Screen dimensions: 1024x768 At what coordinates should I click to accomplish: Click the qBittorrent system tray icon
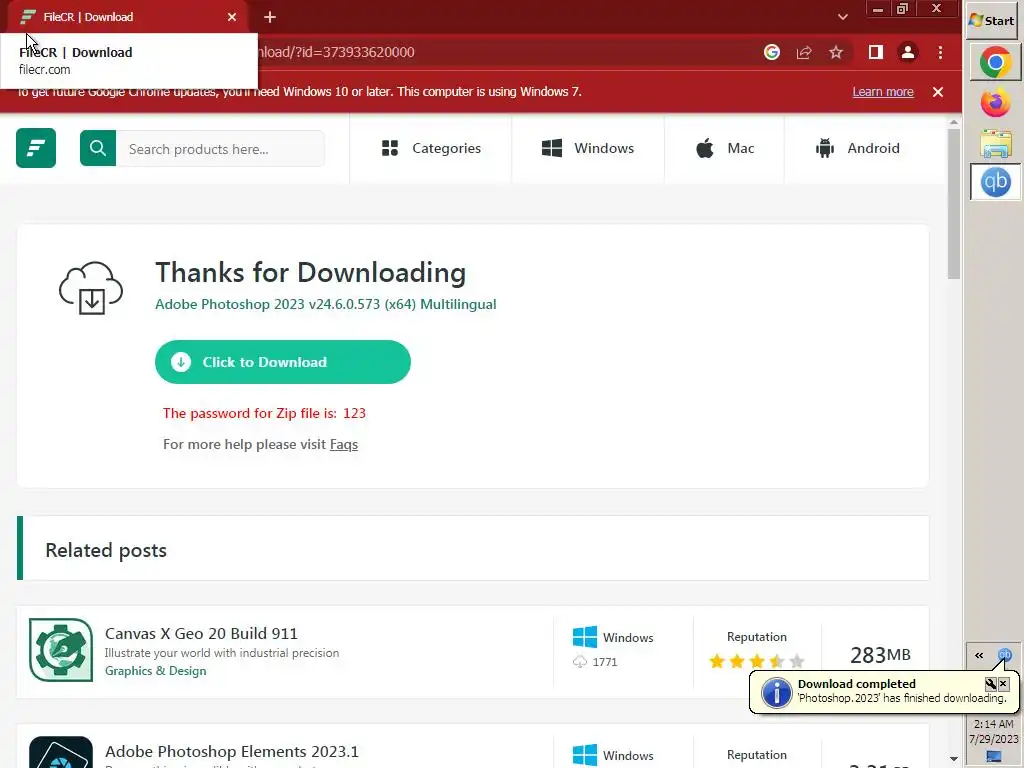[1004, 654]
